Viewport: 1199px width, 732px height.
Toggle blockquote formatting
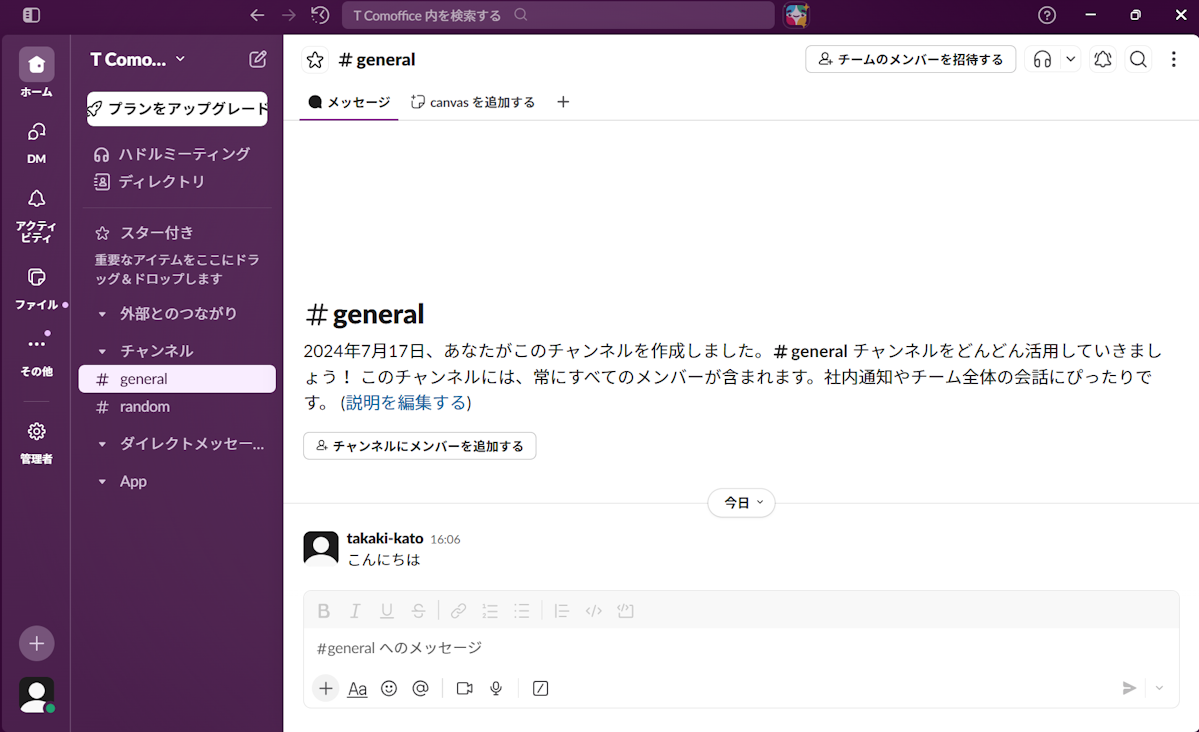coord(561,610)
